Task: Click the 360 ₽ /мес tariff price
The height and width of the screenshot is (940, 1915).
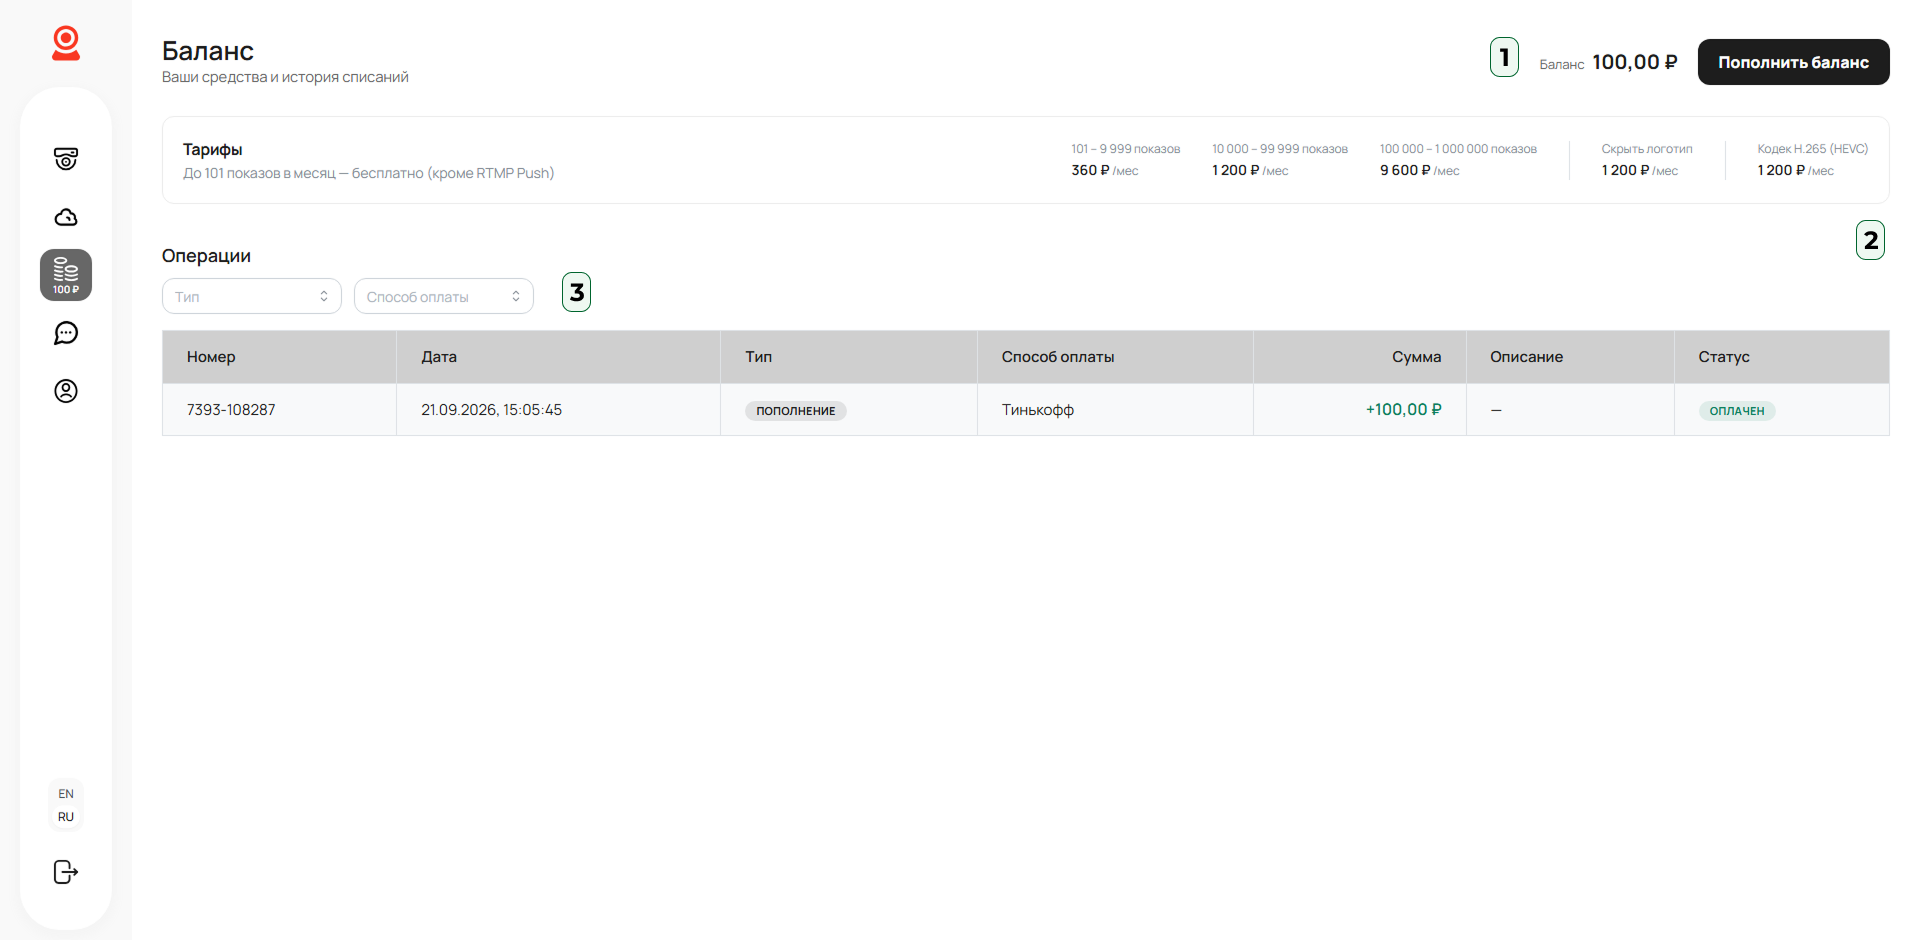Action: [x=1105, y=171]
